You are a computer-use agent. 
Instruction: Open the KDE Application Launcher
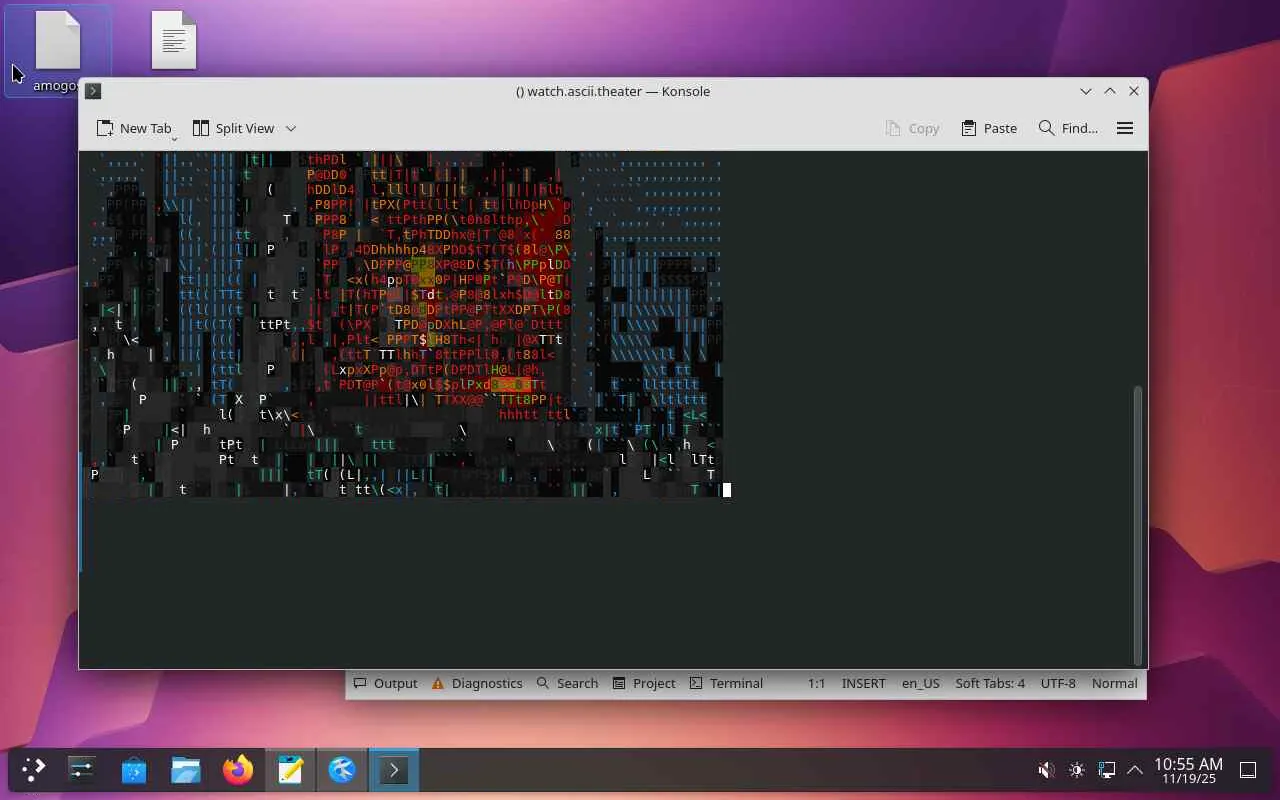[x=34, y=770]
